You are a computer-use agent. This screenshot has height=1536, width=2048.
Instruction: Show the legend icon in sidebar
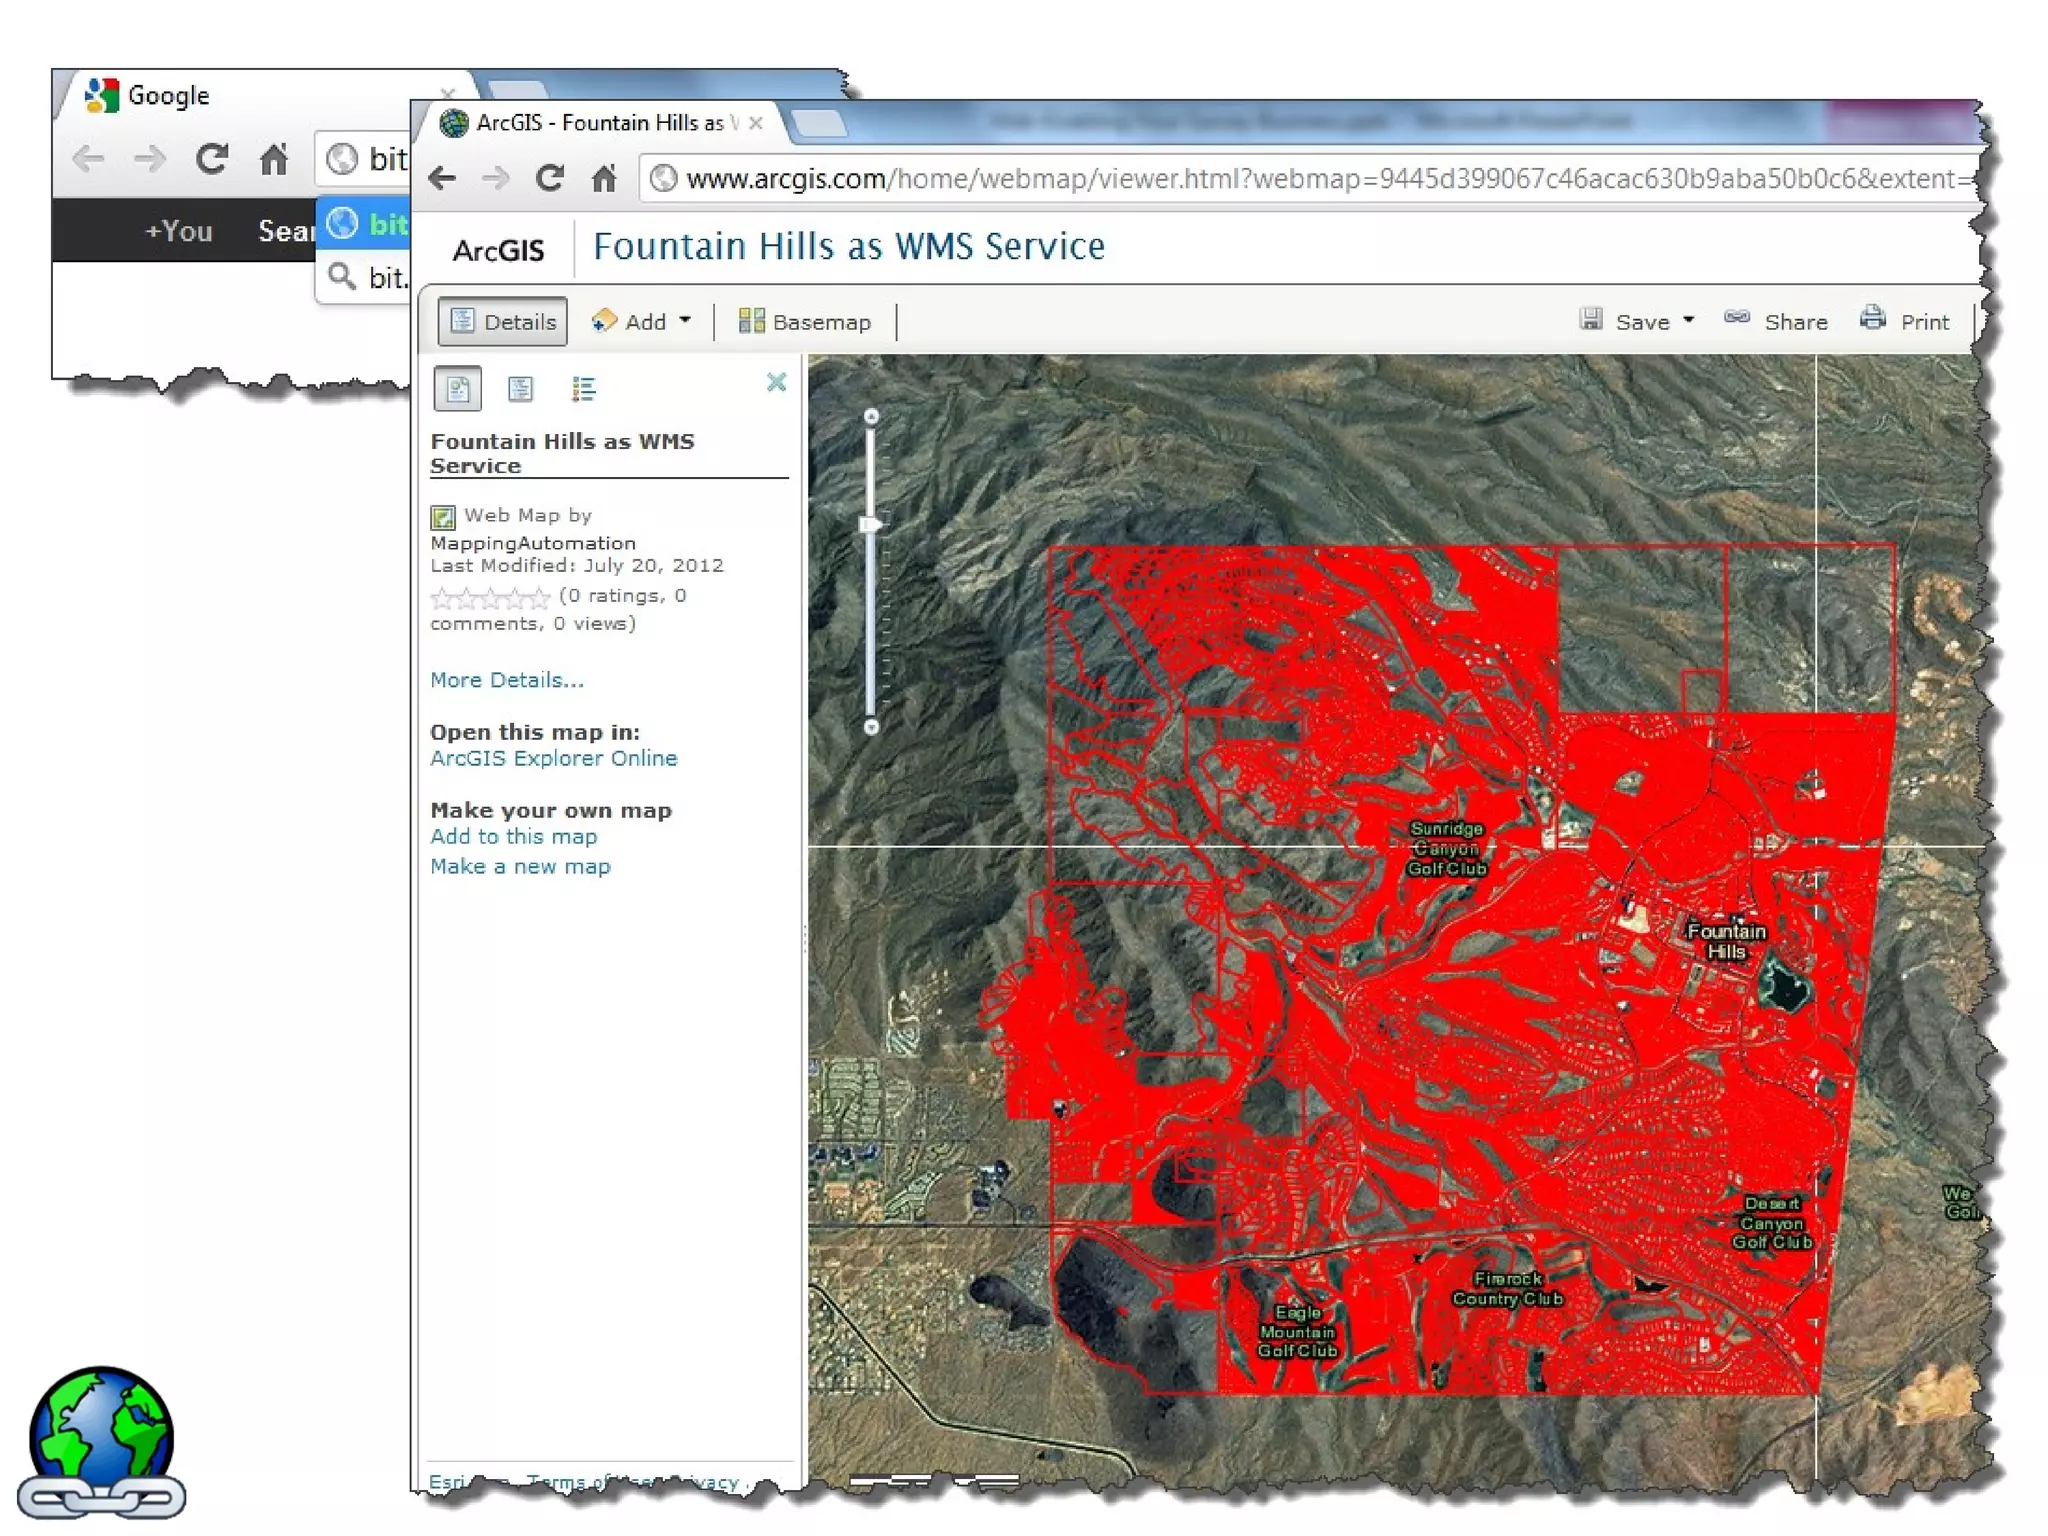(583, 389)
